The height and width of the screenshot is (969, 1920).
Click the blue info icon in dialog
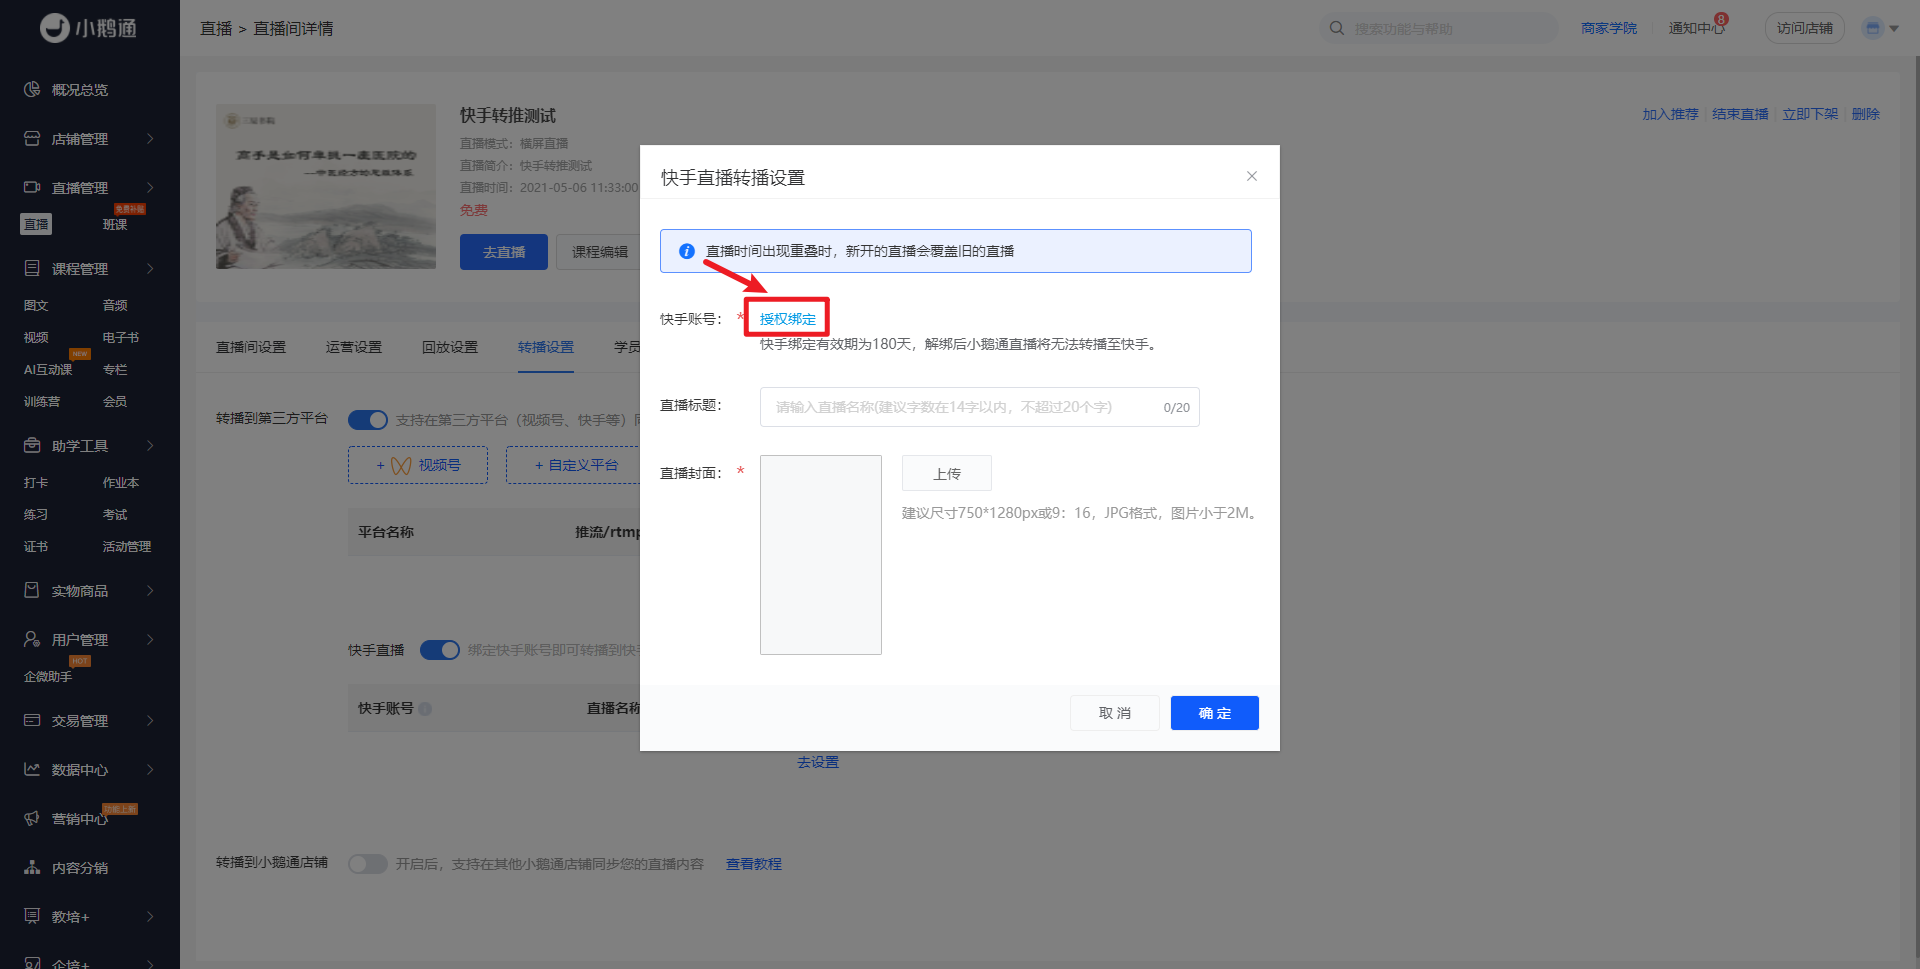[687, 251]
